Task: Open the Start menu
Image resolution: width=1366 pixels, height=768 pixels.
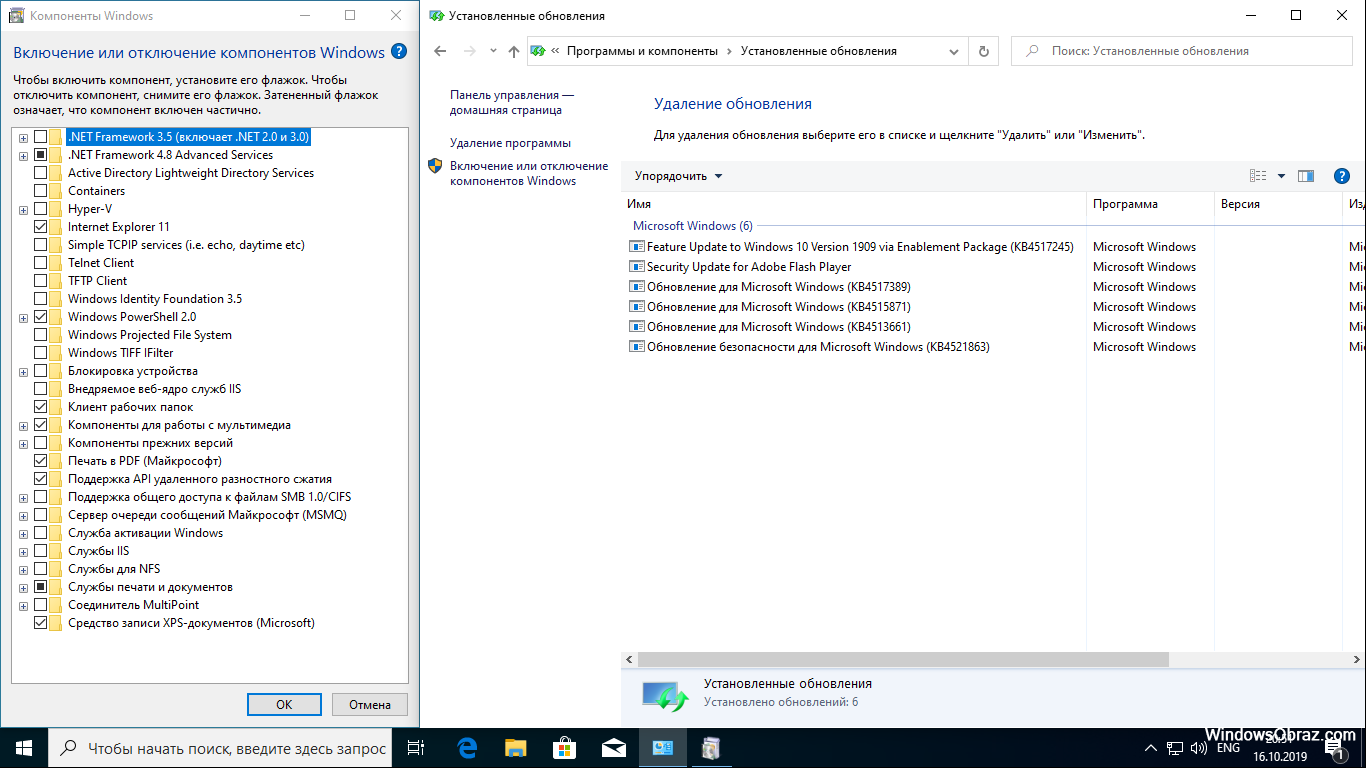Action: 24,748
